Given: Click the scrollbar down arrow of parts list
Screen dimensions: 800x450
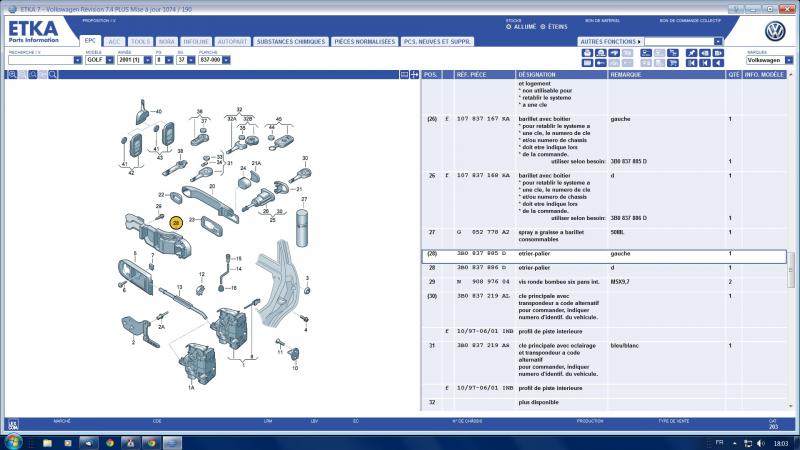Looking at the screenshot, I should (x=791, y=406).
